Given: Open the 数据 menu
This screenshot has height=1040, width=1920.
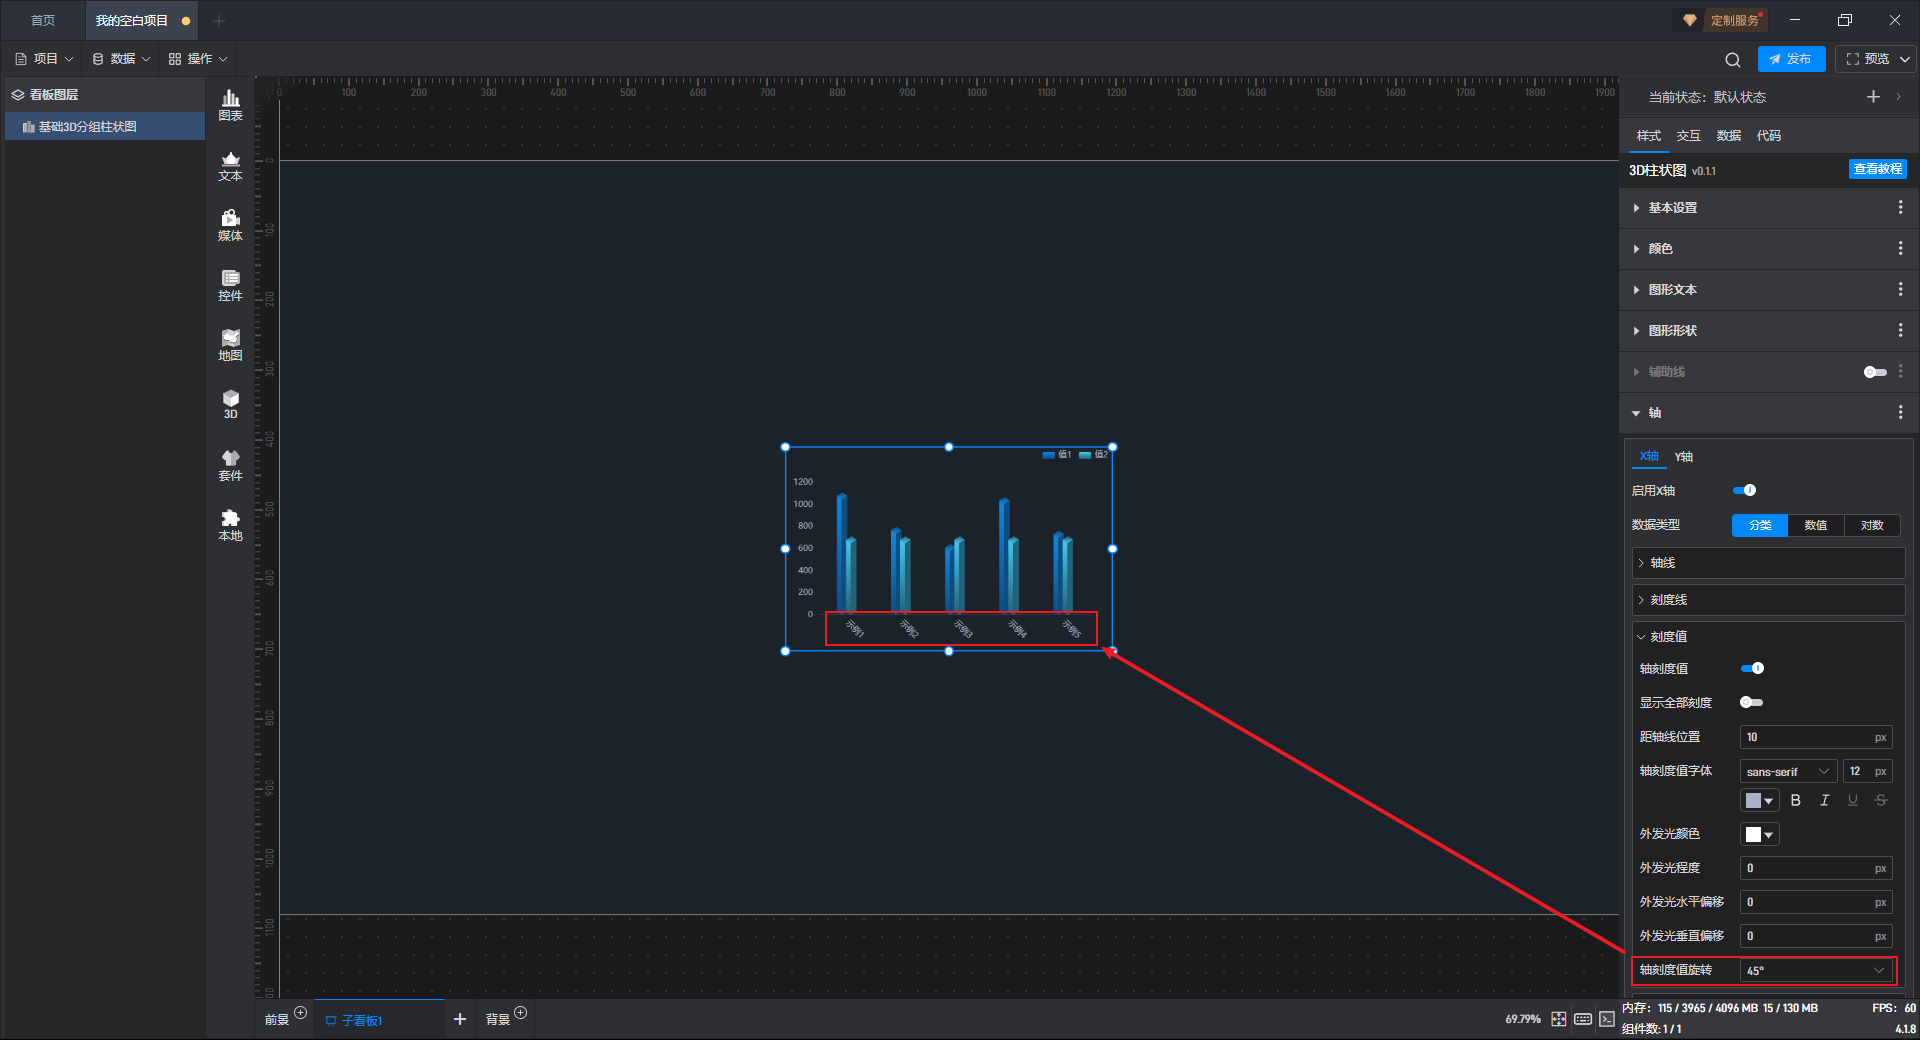Looking at the screenshot, I should tap(121, 59).
